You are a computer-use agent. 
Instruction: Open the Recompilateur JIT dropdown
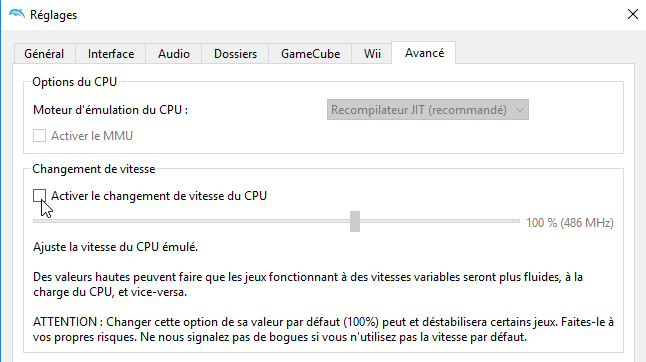tap(428, 110)
